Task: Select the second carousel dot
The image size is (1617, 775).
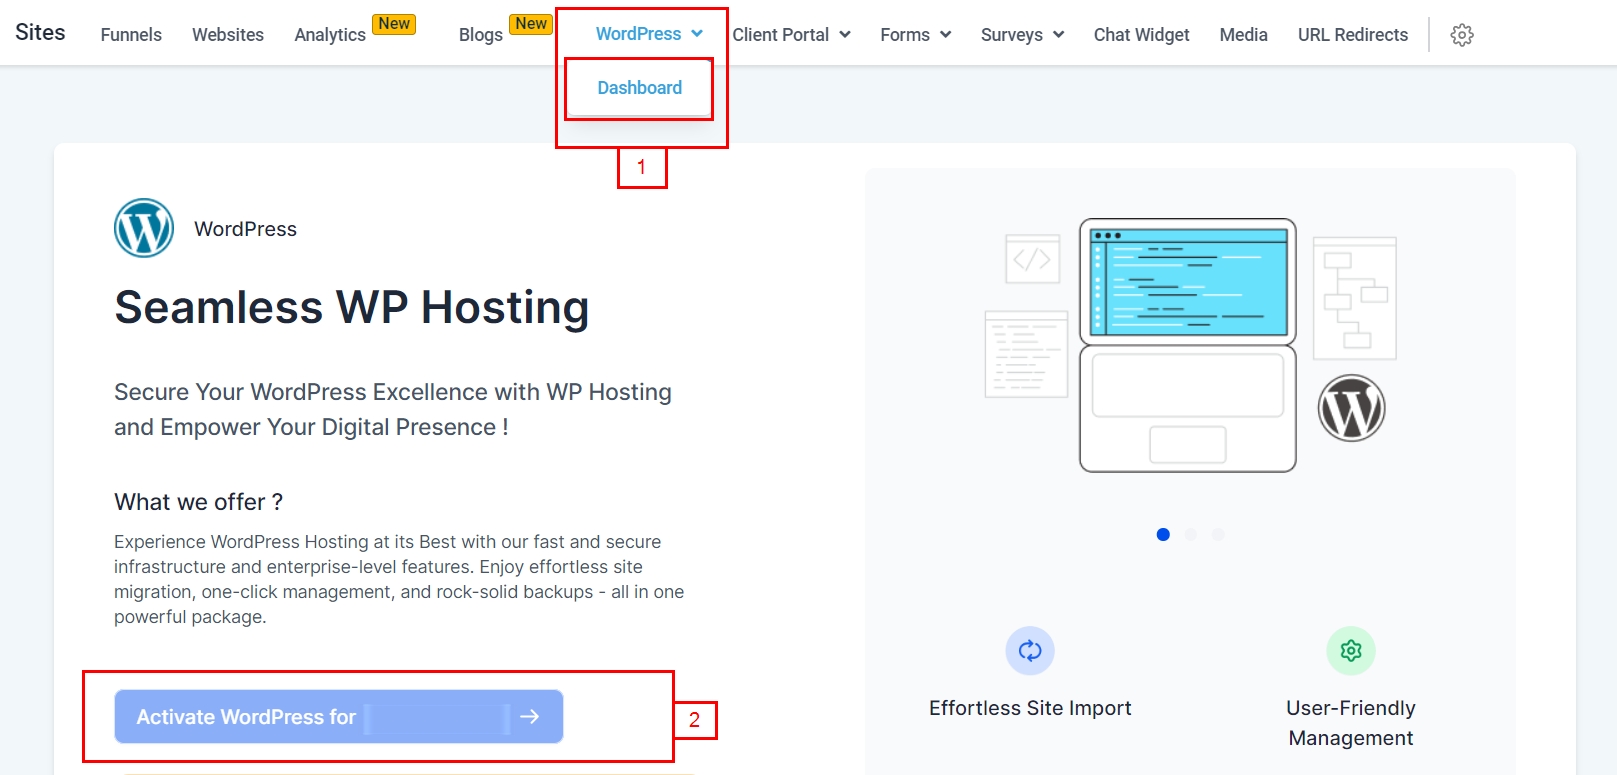Action: coord(1190,535)
